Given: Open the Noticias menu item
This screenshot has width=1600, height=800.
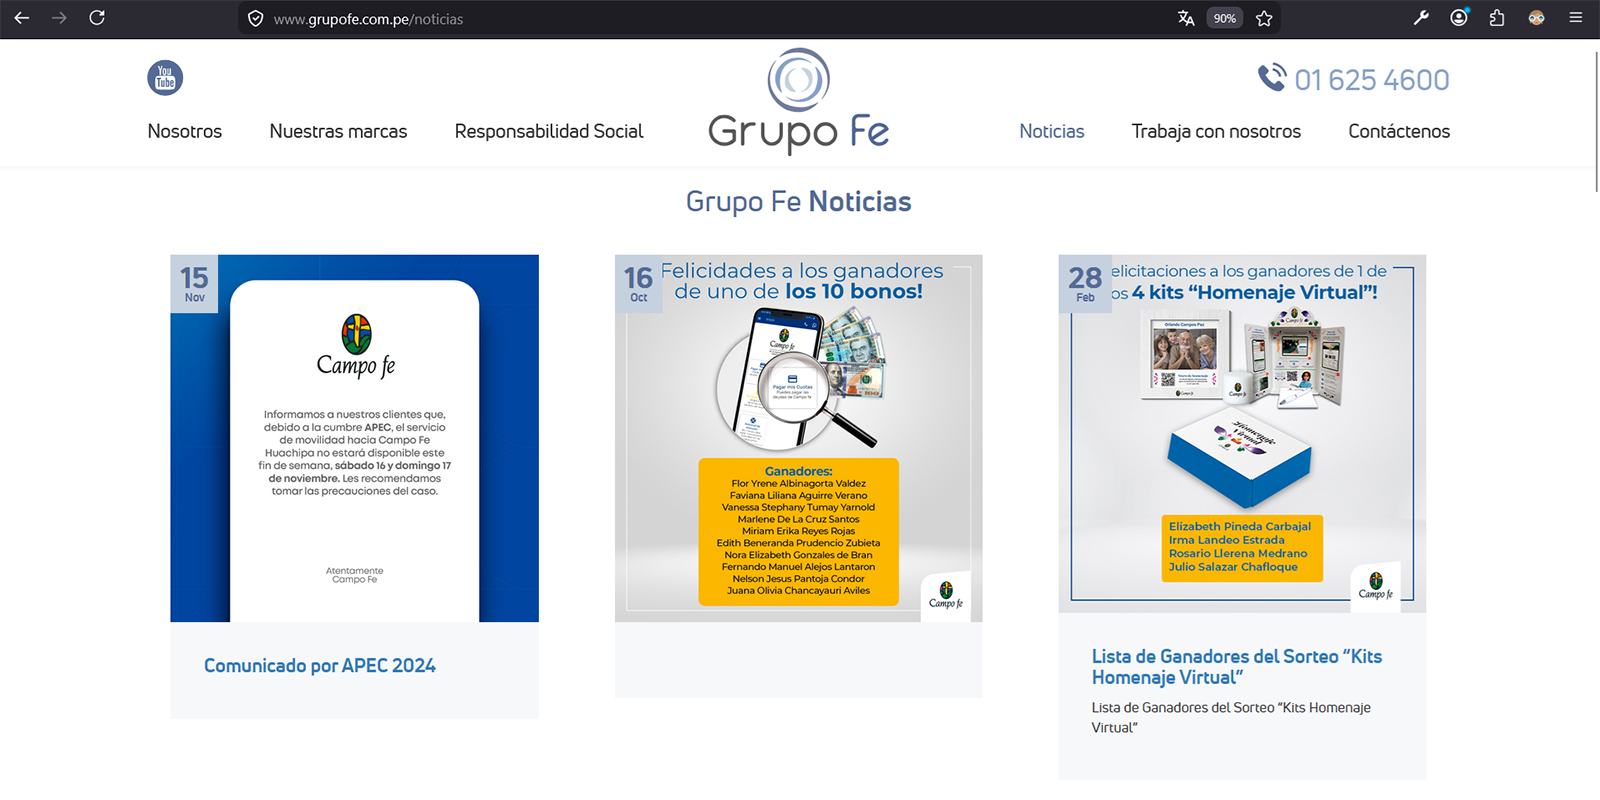Looking at the screenshot, I should 1052,131.
